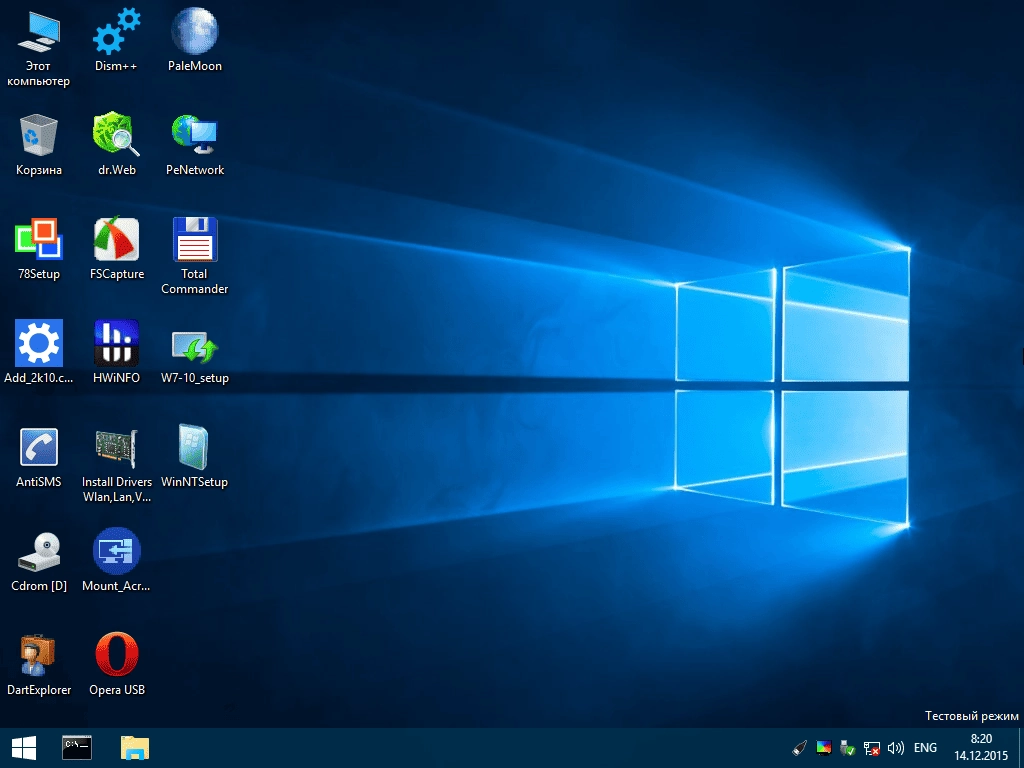Launch the DartExplorer icon
The image size is (1024, 768).
pyautogui.click(x=39, y=654)
